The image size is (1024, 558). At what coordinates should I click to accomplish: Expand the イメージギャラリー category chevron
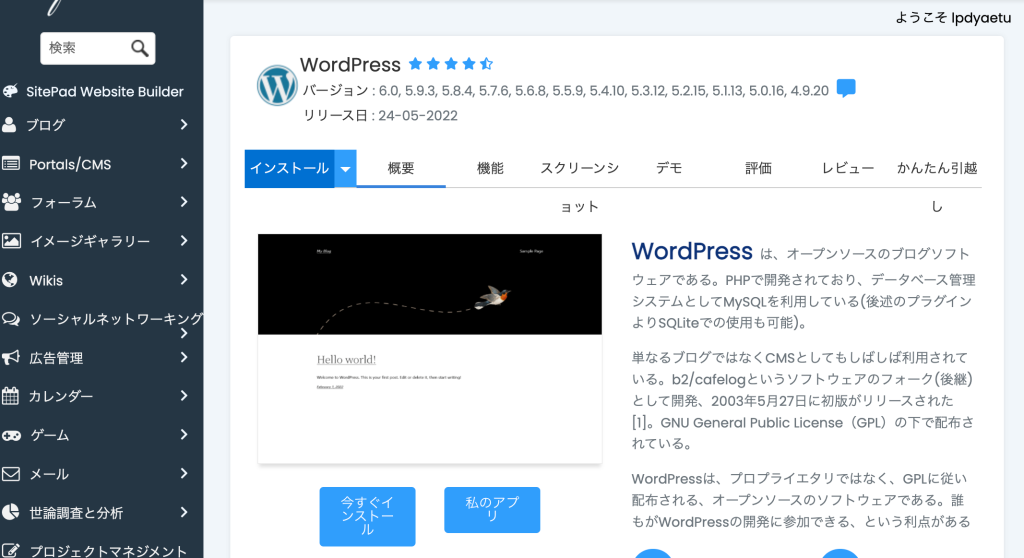tap(184, 240)
